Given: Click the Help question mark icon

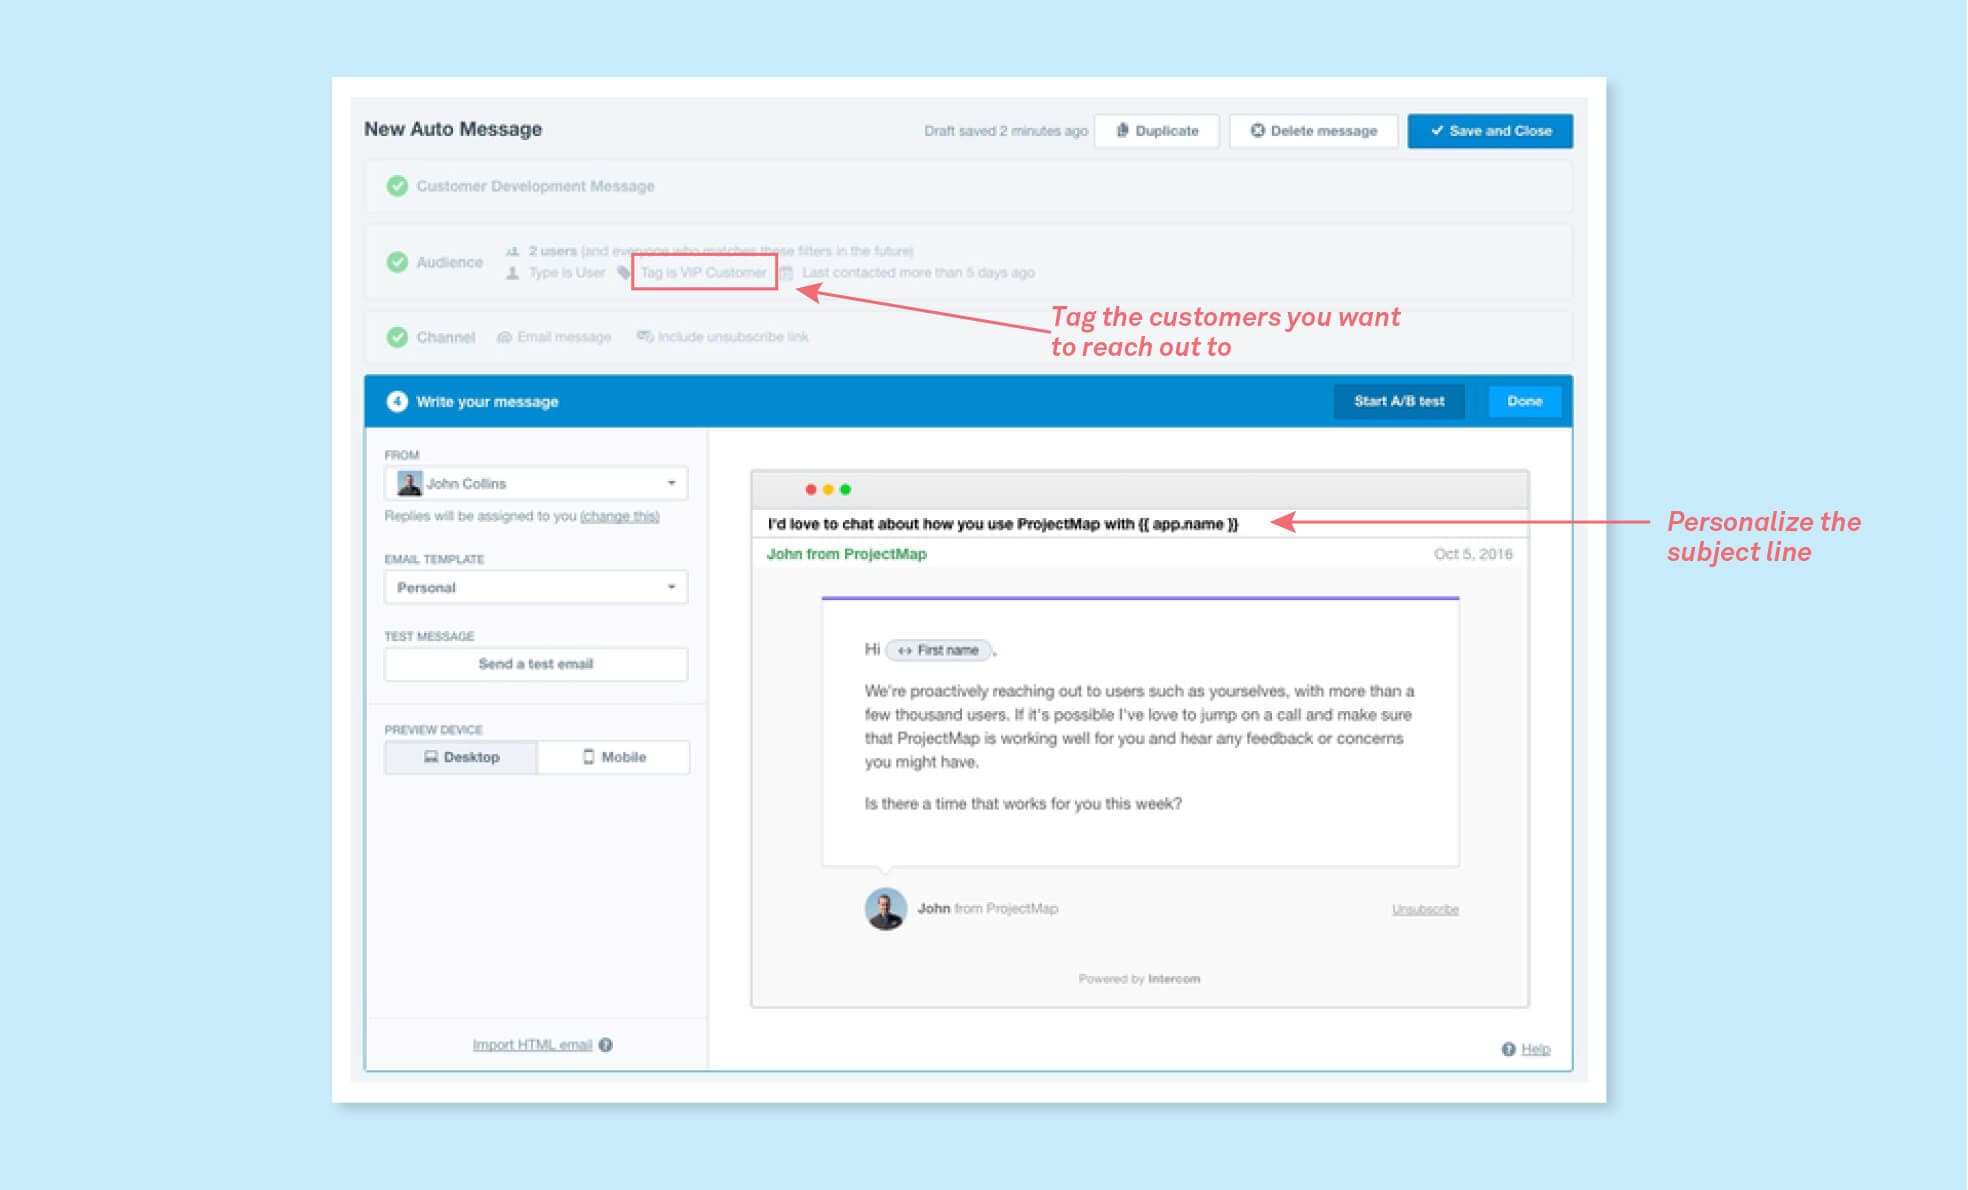Looking at the screenshot, I should coord(1508,1049).
